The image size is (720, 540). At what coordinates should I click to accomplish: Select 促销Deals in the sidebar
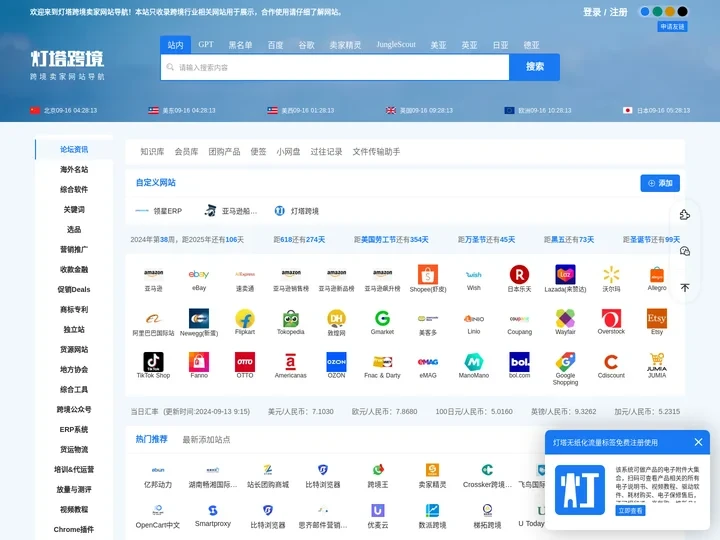point(74,289)
